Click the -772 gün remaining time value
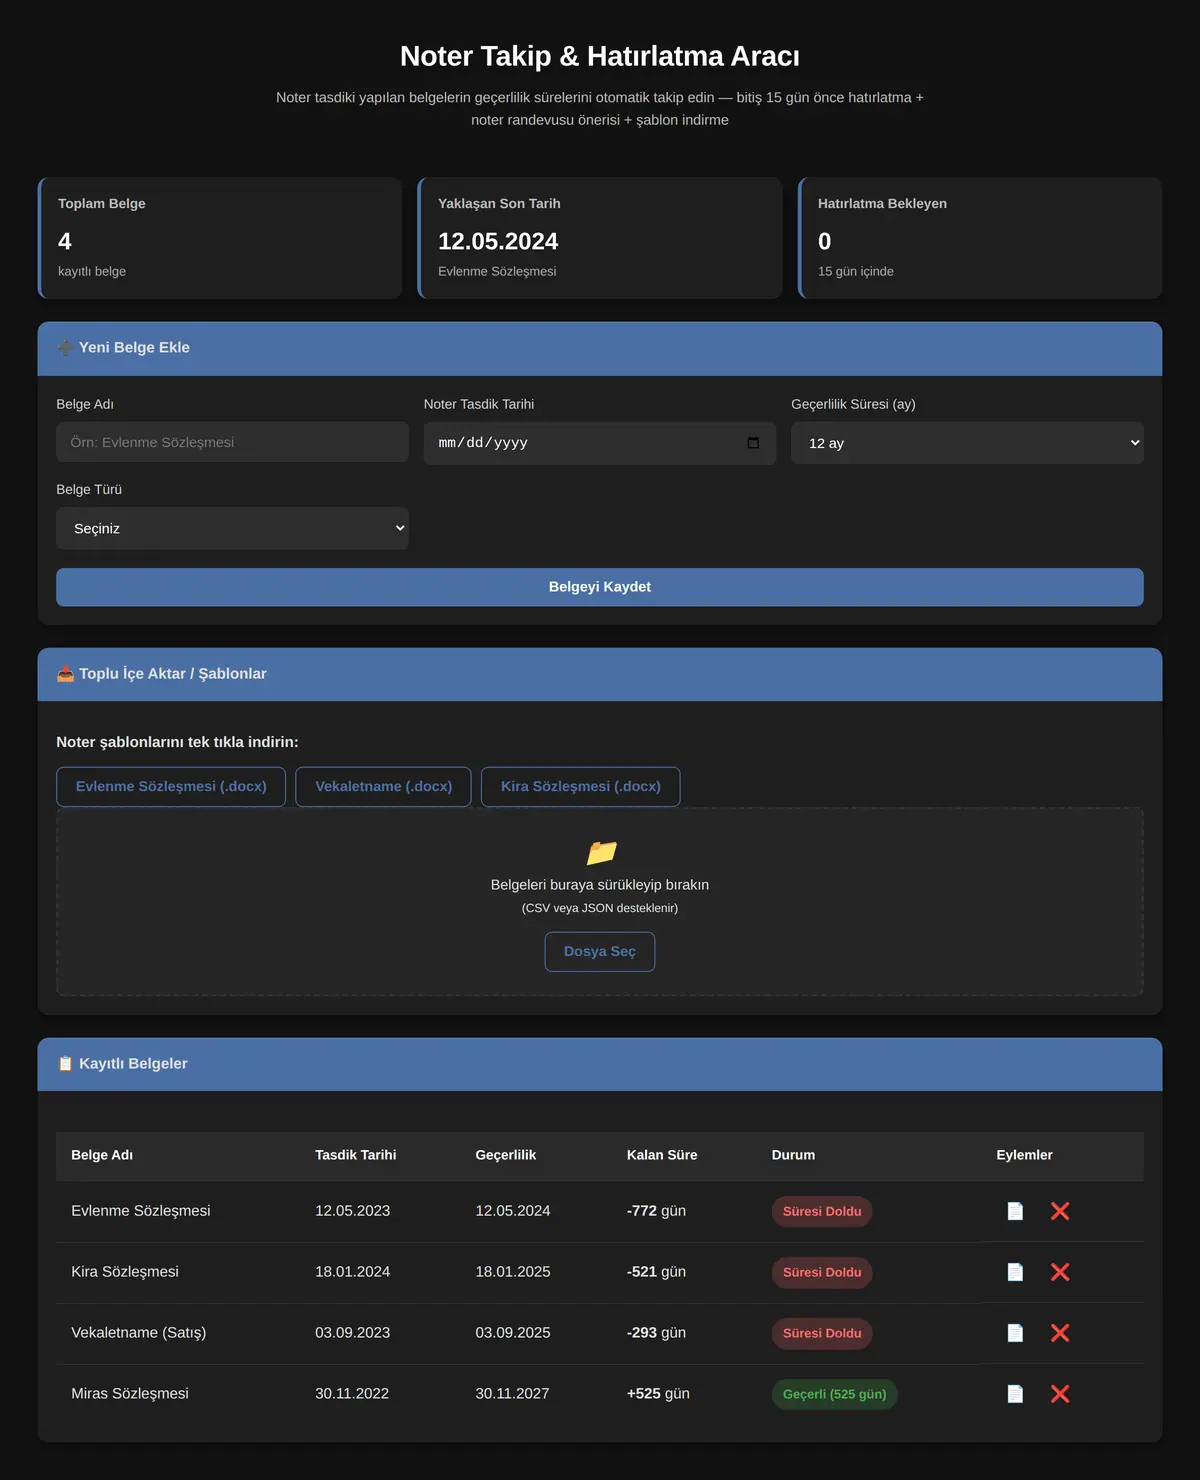1200x1480 pixels. coord(656,1211)
